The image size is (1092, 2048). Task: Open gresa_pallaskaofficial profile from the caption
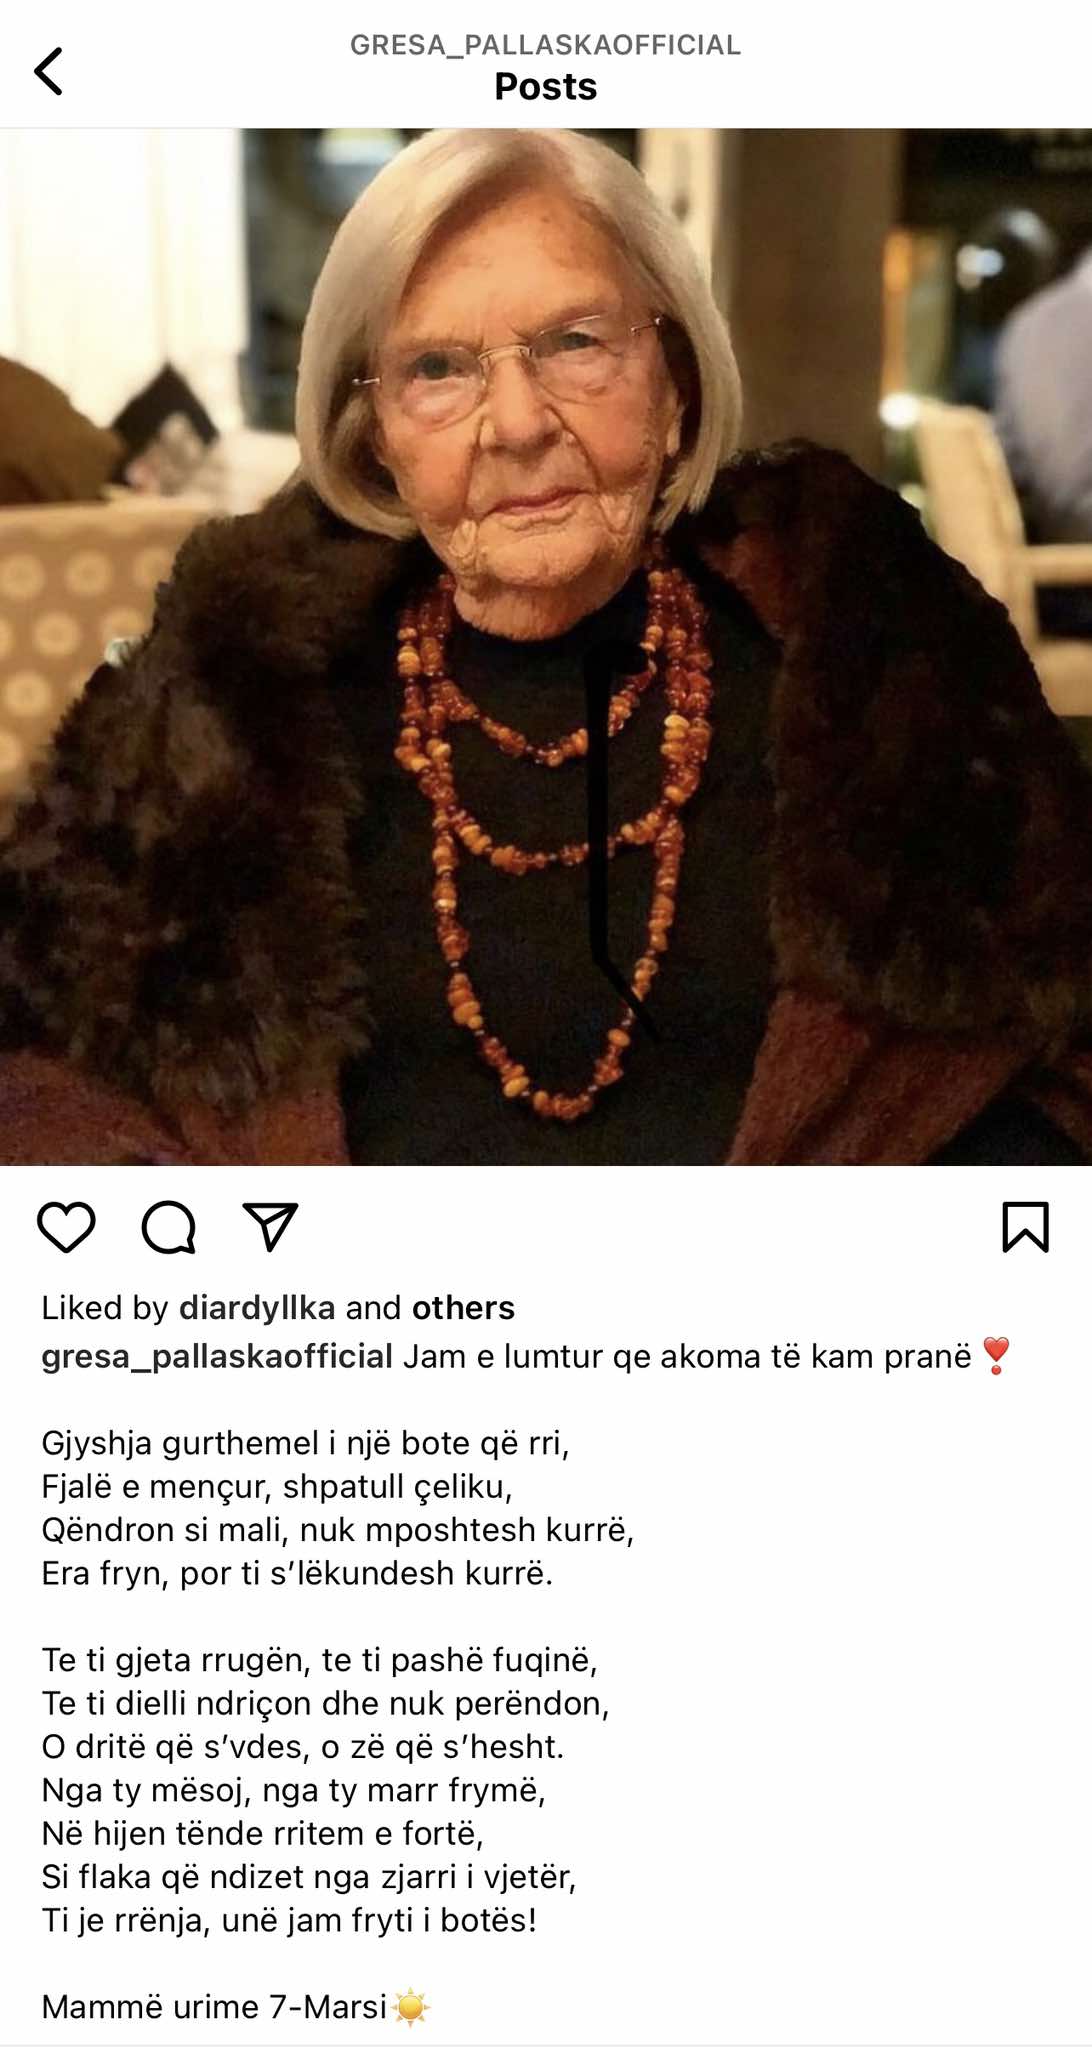[x=217, y=1357]
